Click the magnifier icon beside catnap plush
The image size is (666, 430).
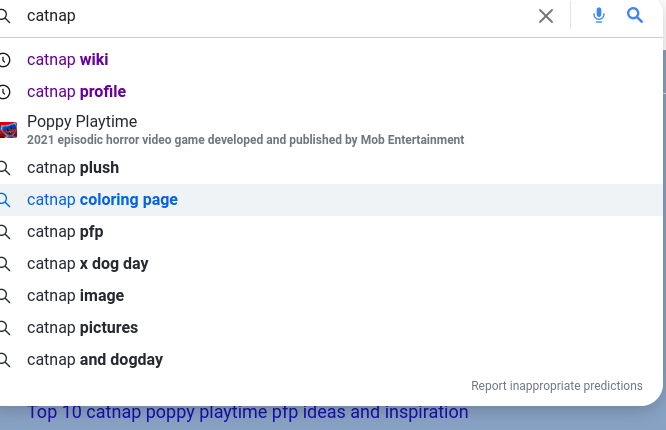pyautogui.click(x=5, y=168)
